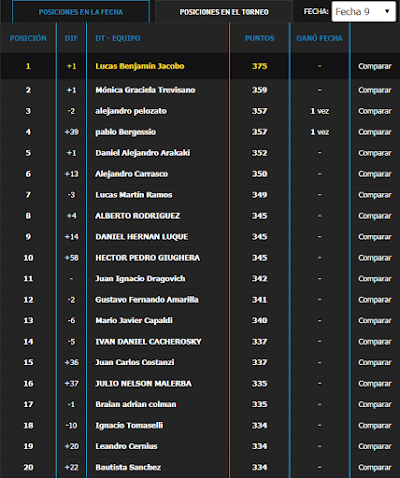
Task: Click the 349 points value
Action: 259,195
